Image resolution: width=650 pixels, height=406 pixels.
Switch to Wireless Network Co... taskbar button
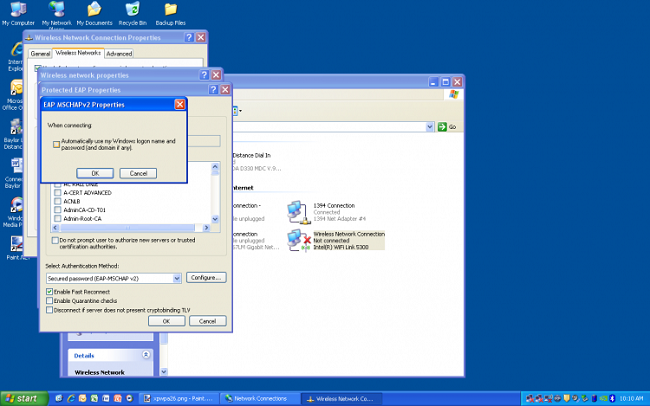[x=341, y=399]
